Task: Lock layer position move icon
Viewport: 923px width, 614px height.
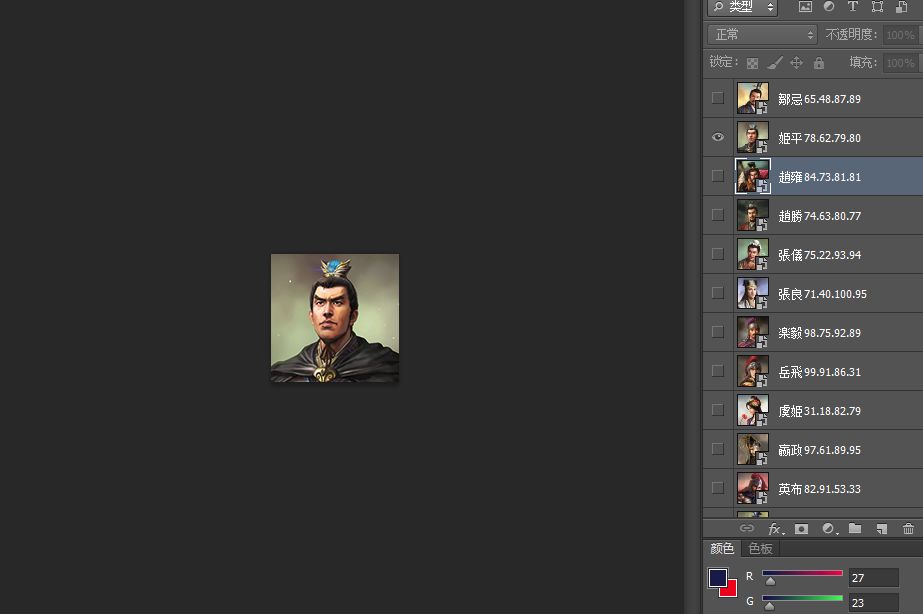Action: pos(796,63)
